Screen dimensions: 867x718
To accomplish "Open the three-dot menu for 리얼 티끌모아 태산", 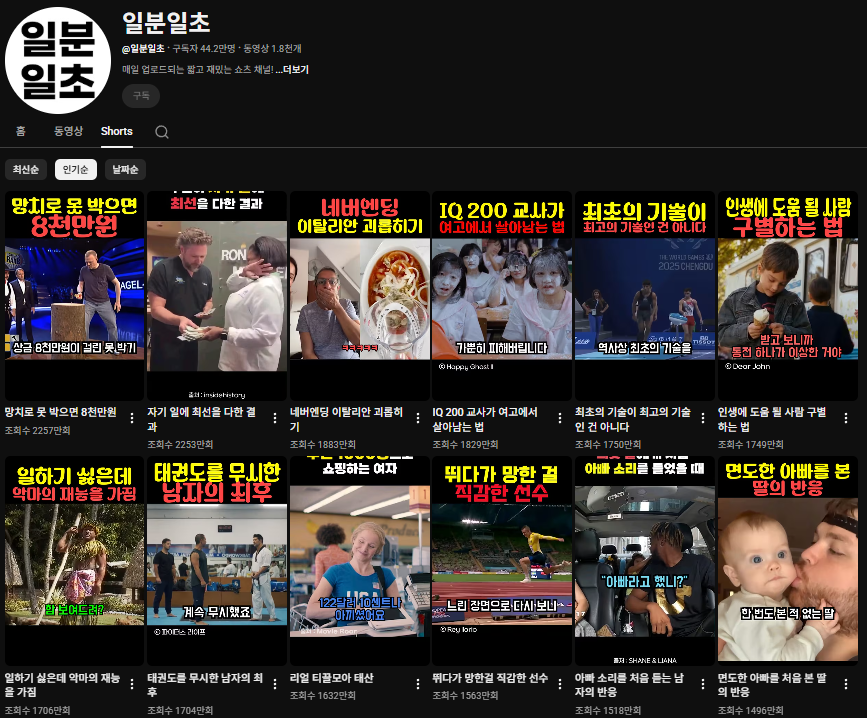I will coord(417,684).
